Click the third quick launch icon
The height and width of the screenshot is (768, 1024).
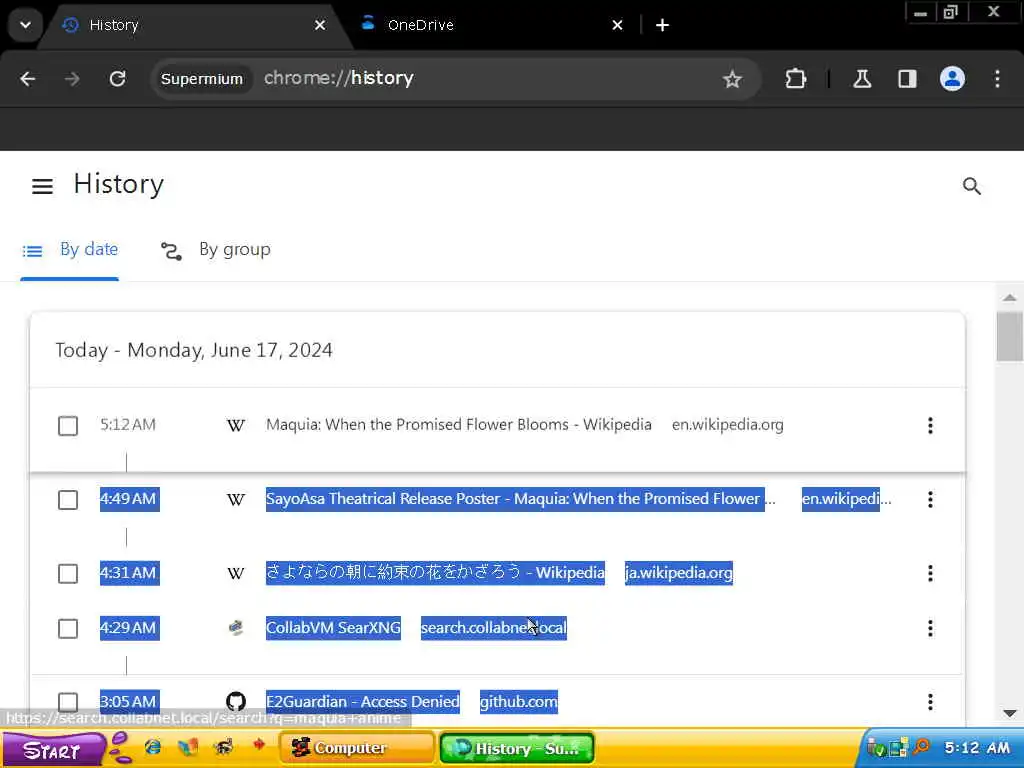223,746
